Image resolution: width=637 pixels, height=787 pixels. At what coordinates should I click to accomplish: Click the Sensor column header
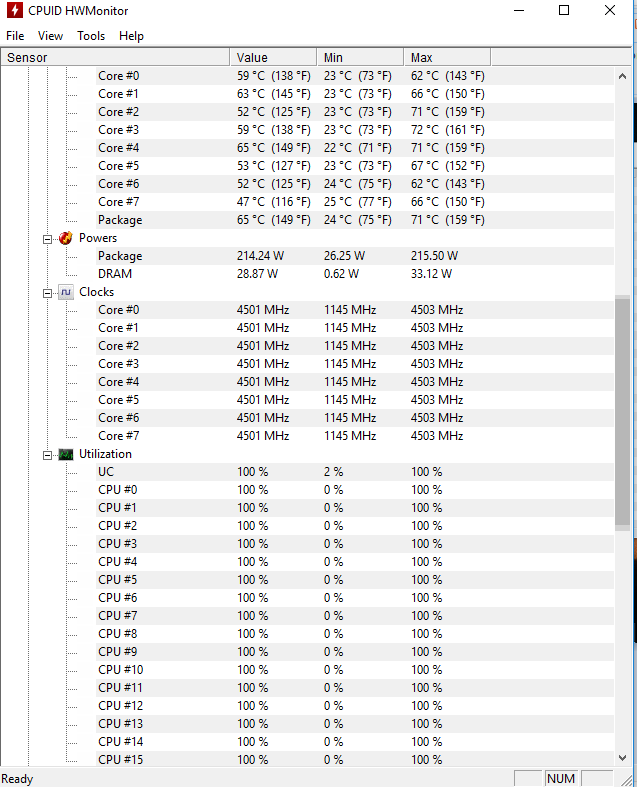click(x=115, y=57)
